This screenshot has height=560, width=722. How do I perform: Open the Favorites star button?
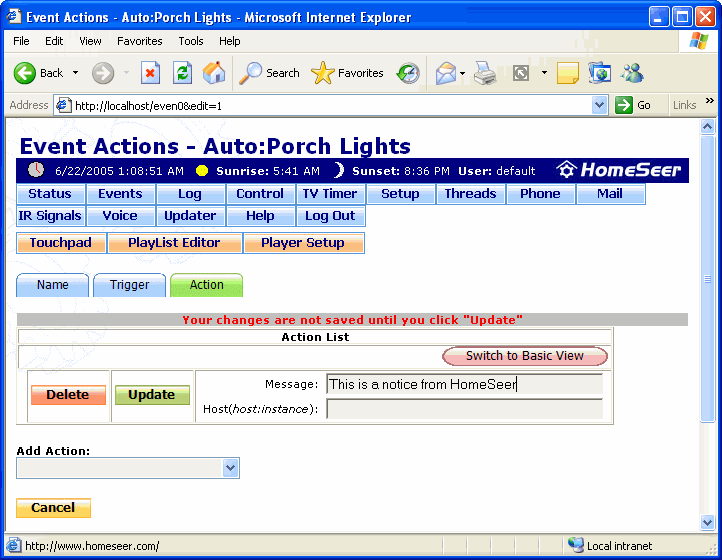tap(347, 73)
